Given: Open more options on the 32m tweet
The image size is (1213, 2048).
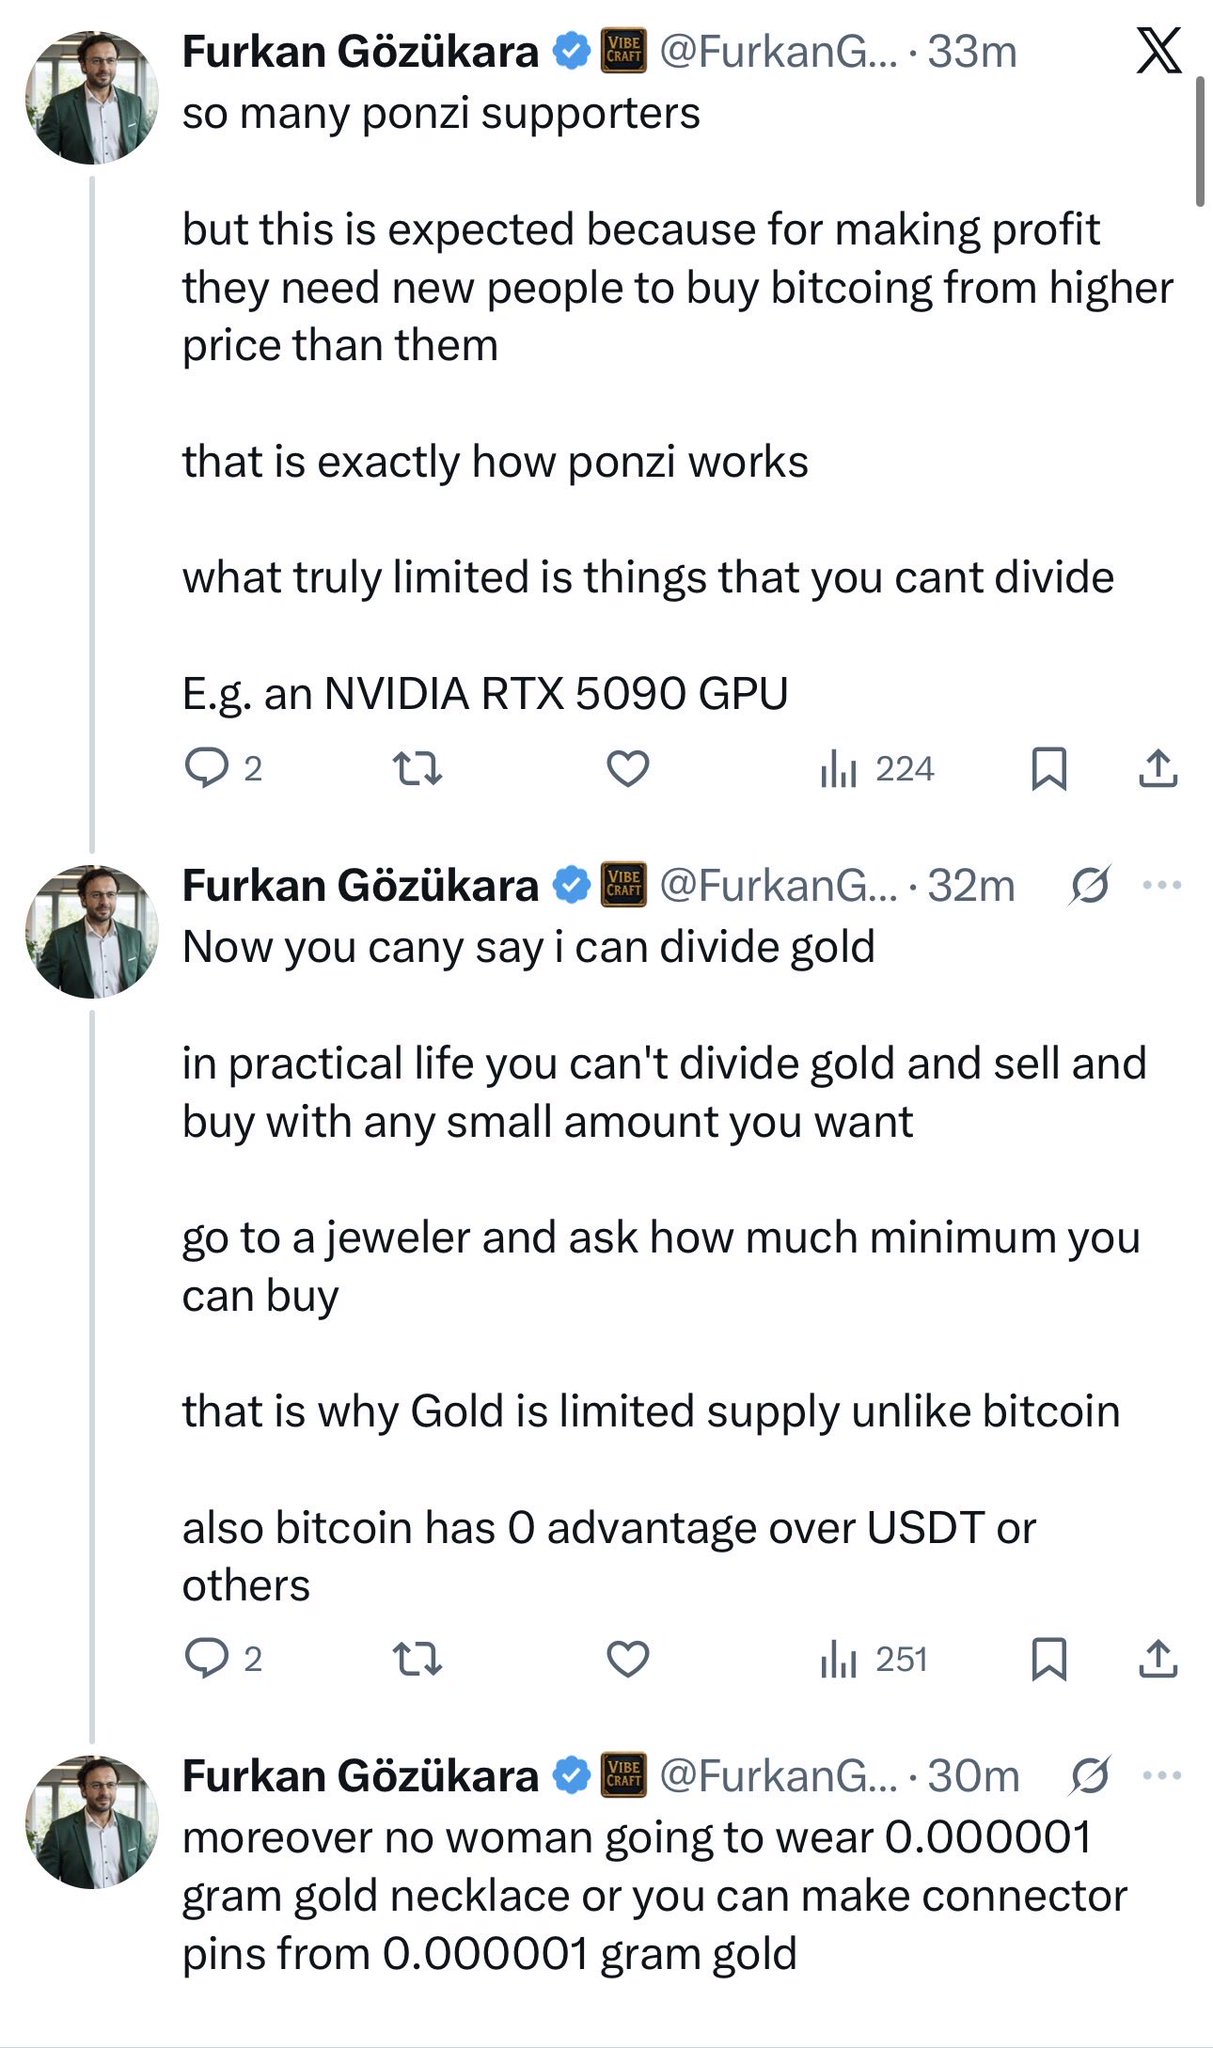Looking at the screenshot, I should [x=1162, y=885].
